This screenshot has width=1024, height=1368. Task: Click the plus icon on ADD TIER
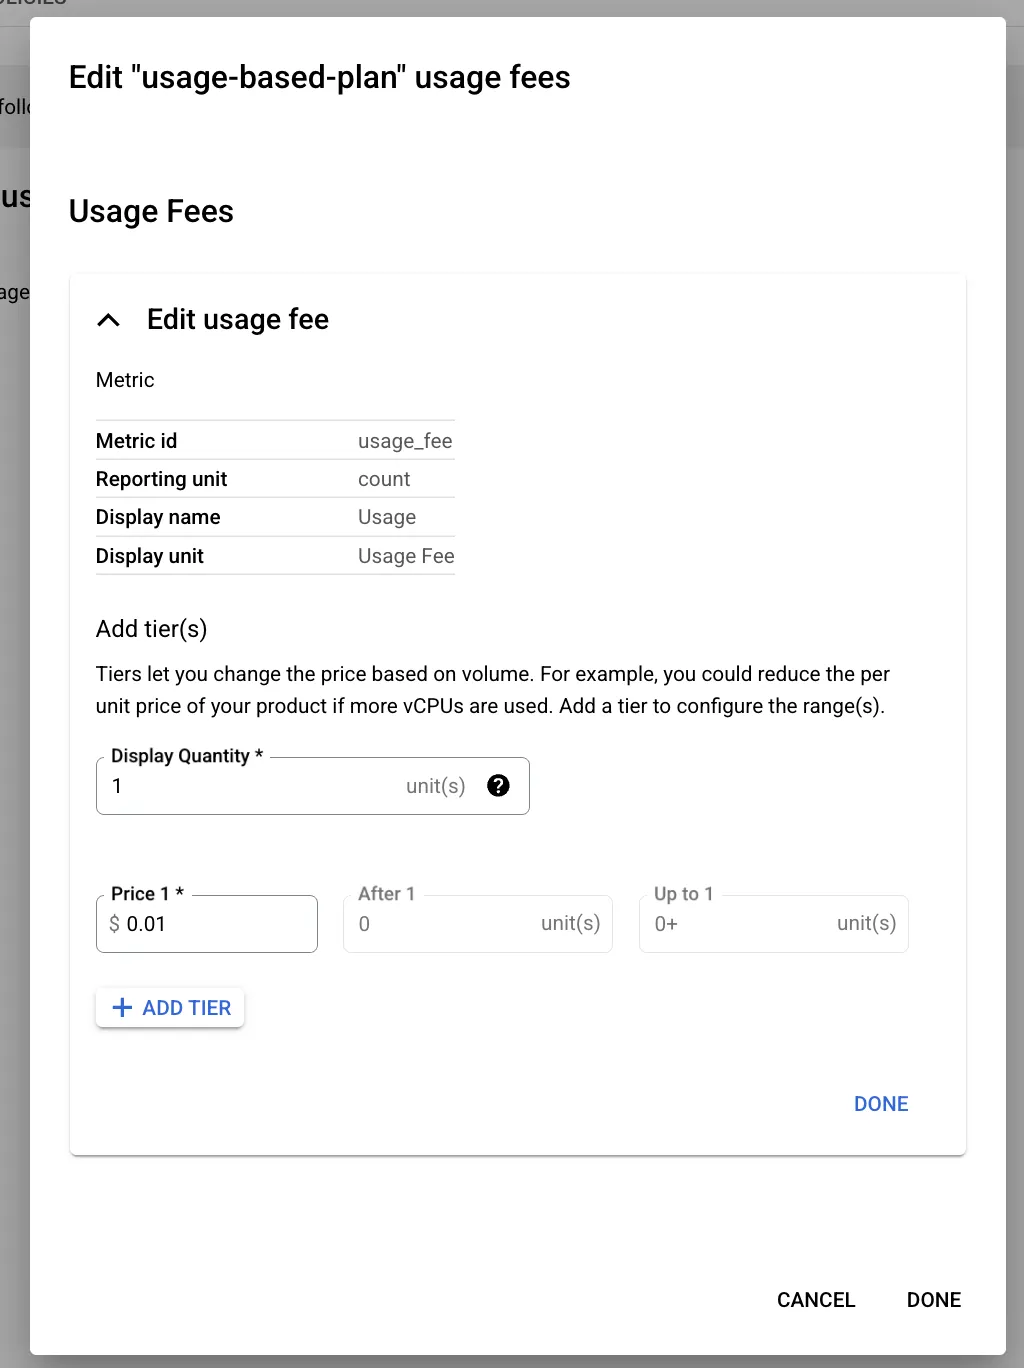click(122, 1007)
